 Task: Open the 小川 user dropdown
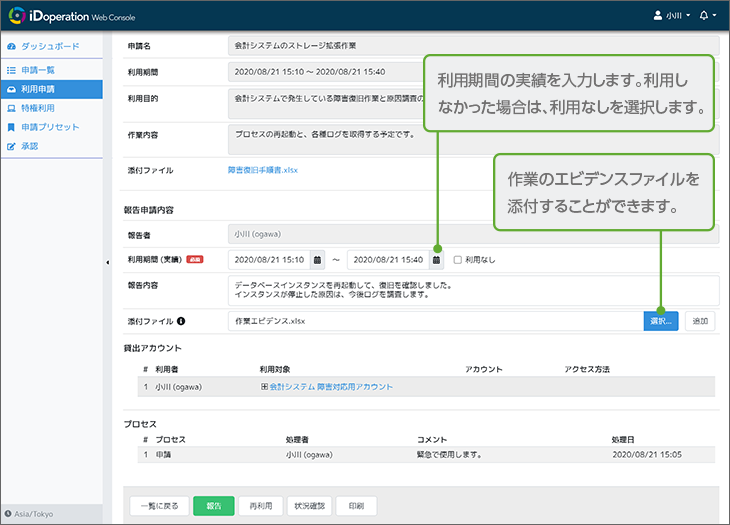pos(672,16)
